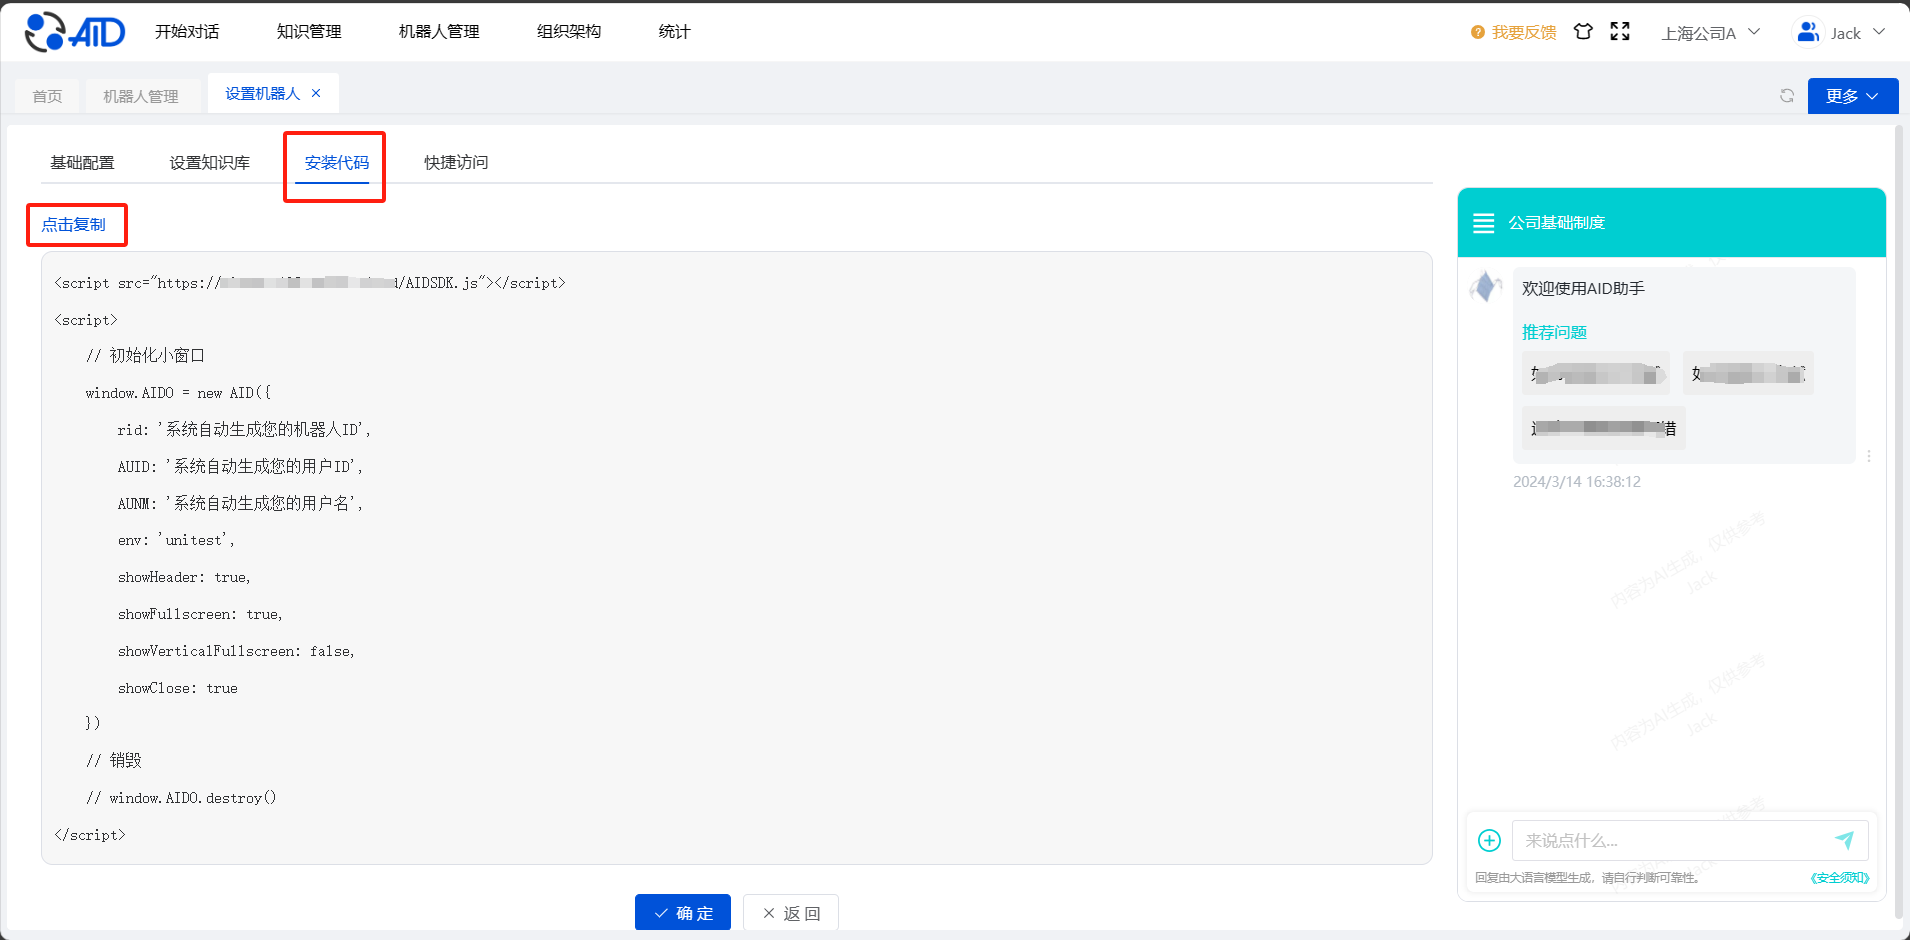
Task: Click the 返回 back button
Action: click(791, 912)
